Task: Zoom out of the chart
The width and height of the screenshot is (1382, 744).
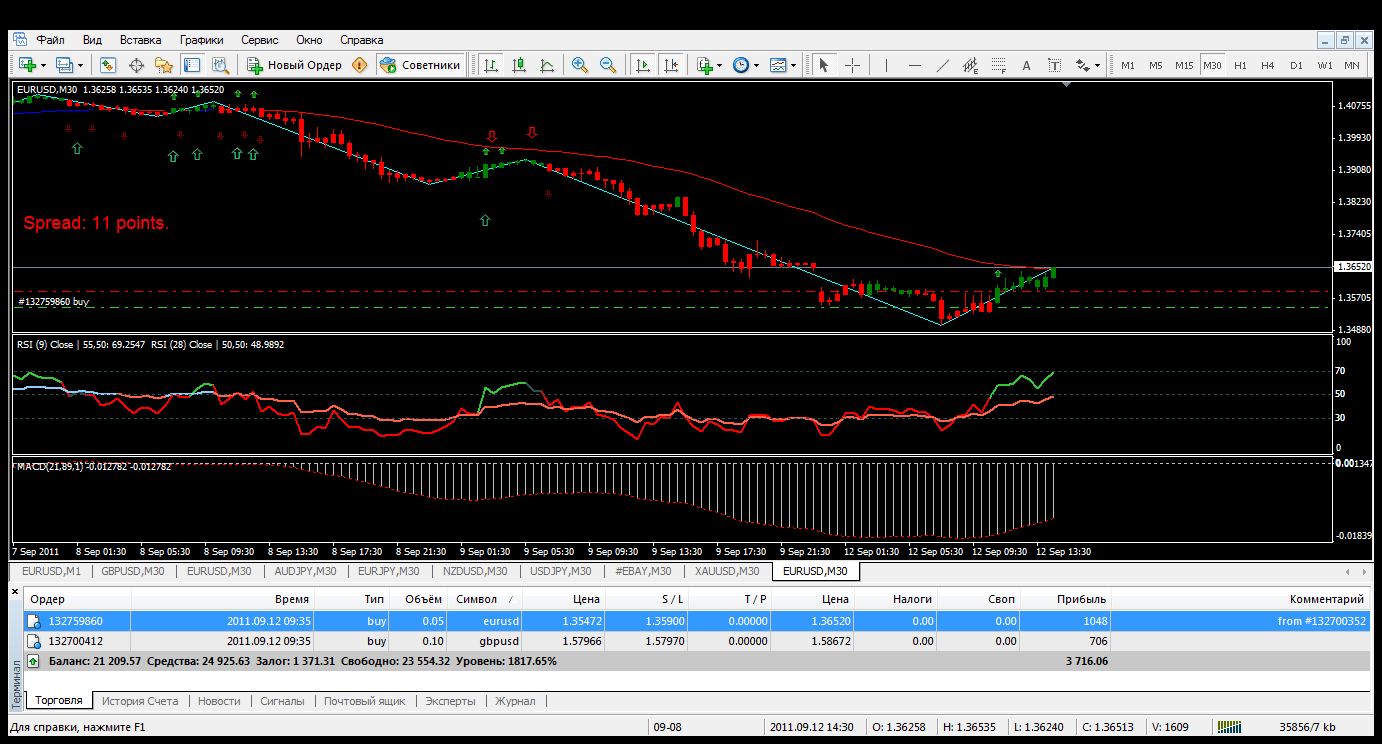Action: 607,65
